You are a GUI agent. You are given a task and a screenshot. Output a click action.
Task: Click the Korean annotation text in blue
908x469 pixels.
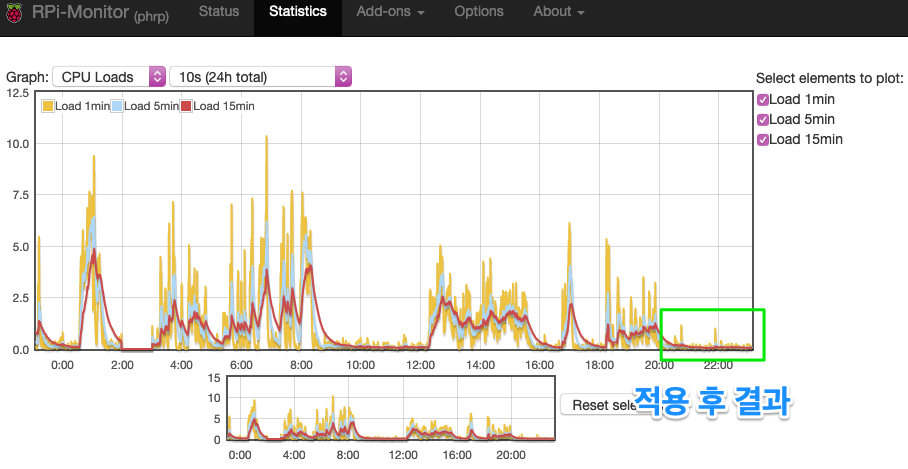[x=714, y=402]
